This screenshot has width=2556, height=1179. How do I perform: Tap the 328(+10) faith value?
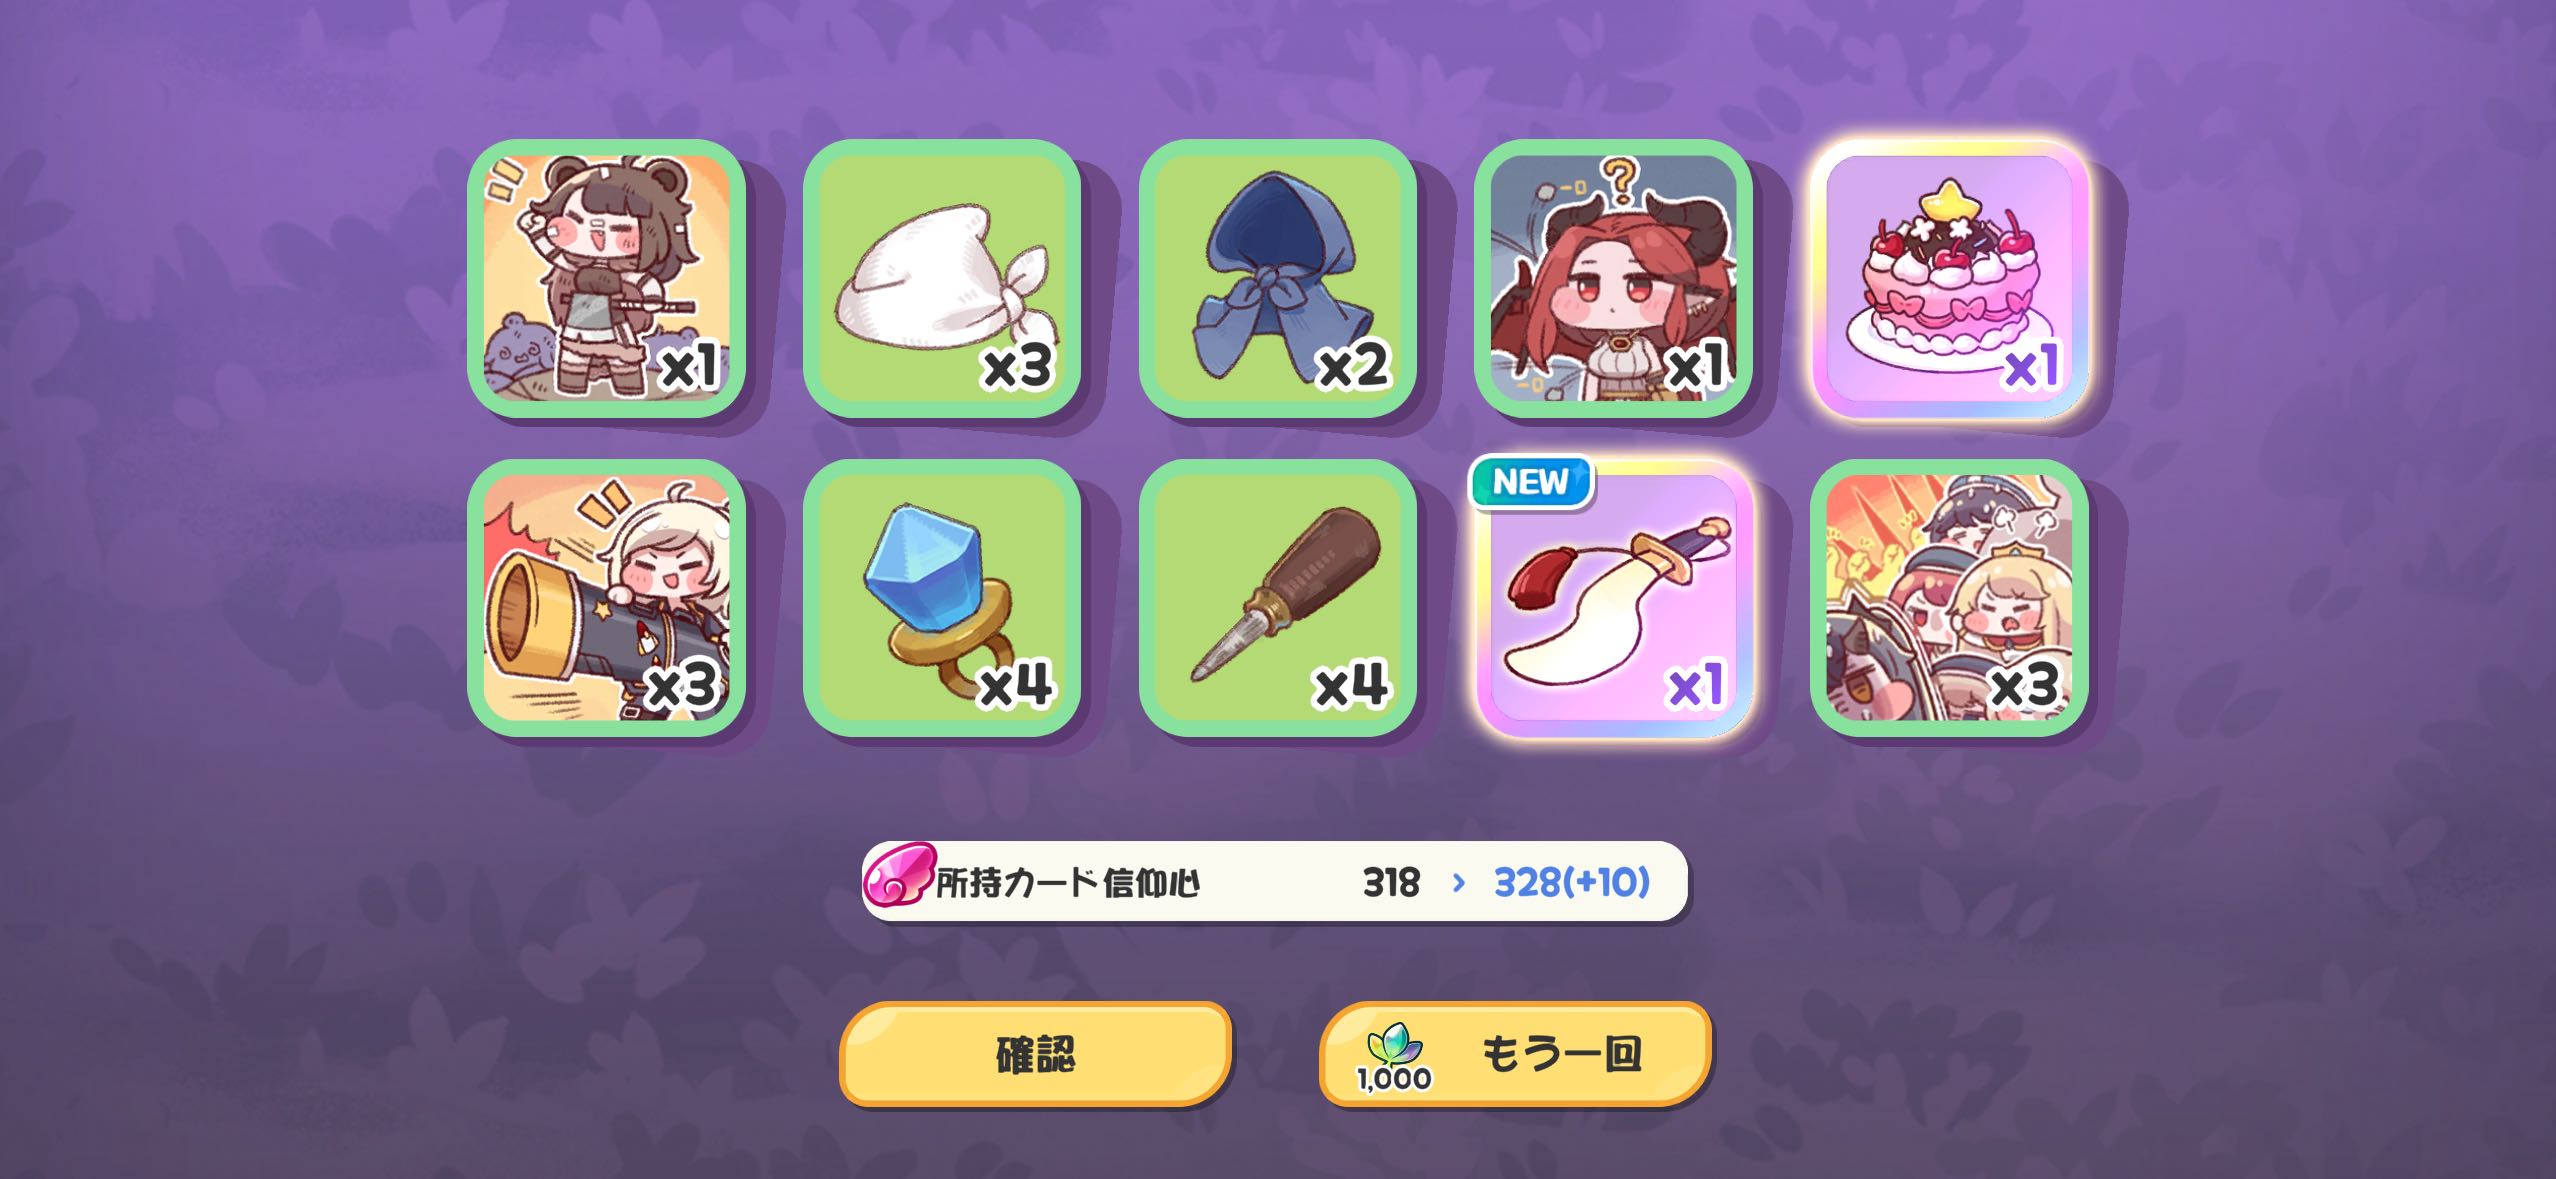point(1571,882)
